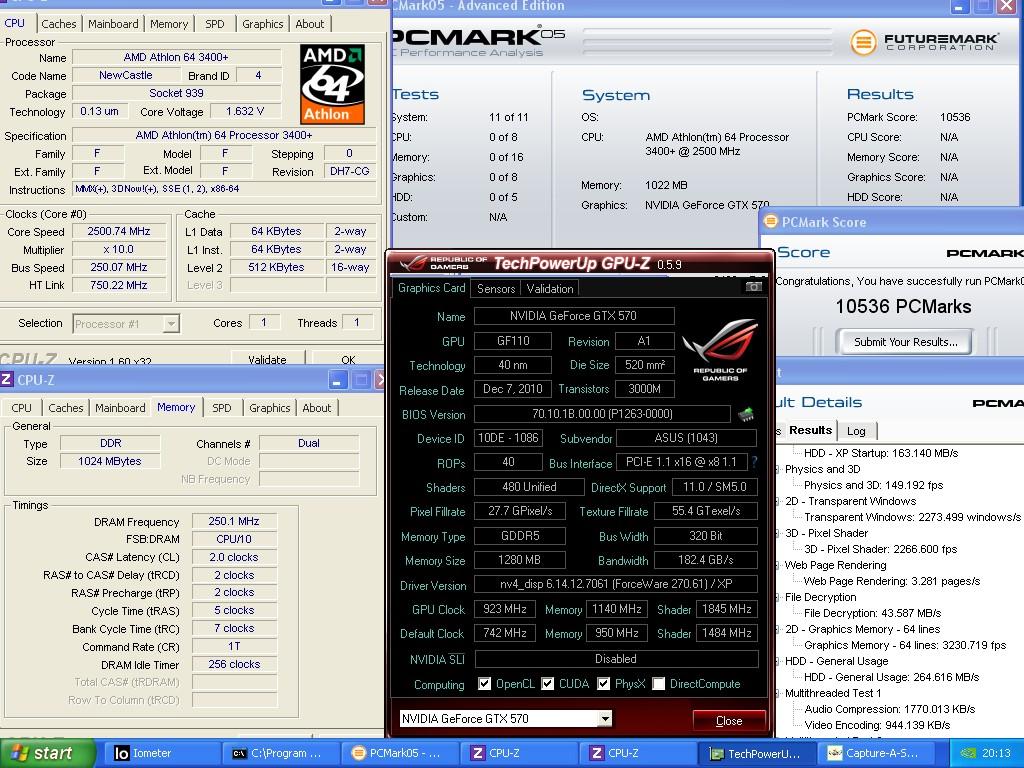
Task: Click the Bus Interface question mark help icon
Action: (x=754, y=462)
